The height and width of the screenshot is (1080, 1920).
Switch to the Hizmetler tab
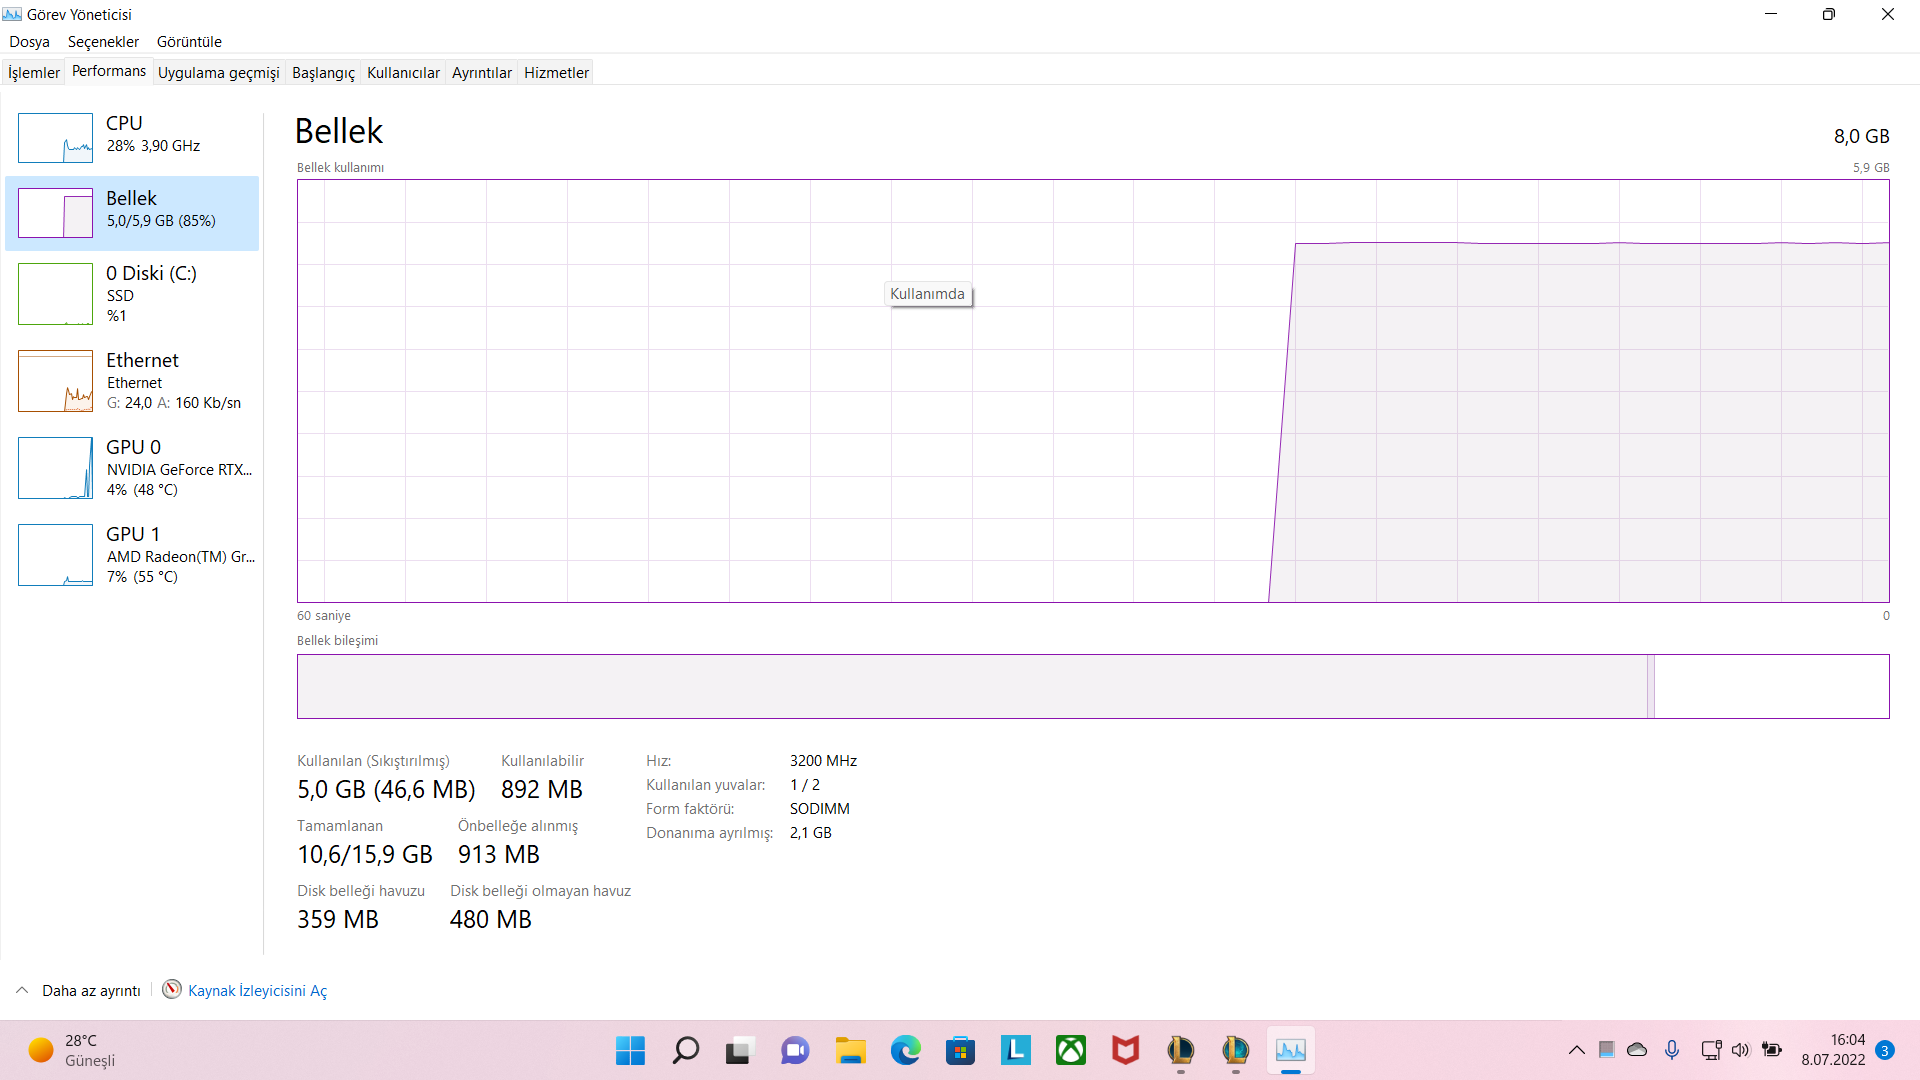556,73
